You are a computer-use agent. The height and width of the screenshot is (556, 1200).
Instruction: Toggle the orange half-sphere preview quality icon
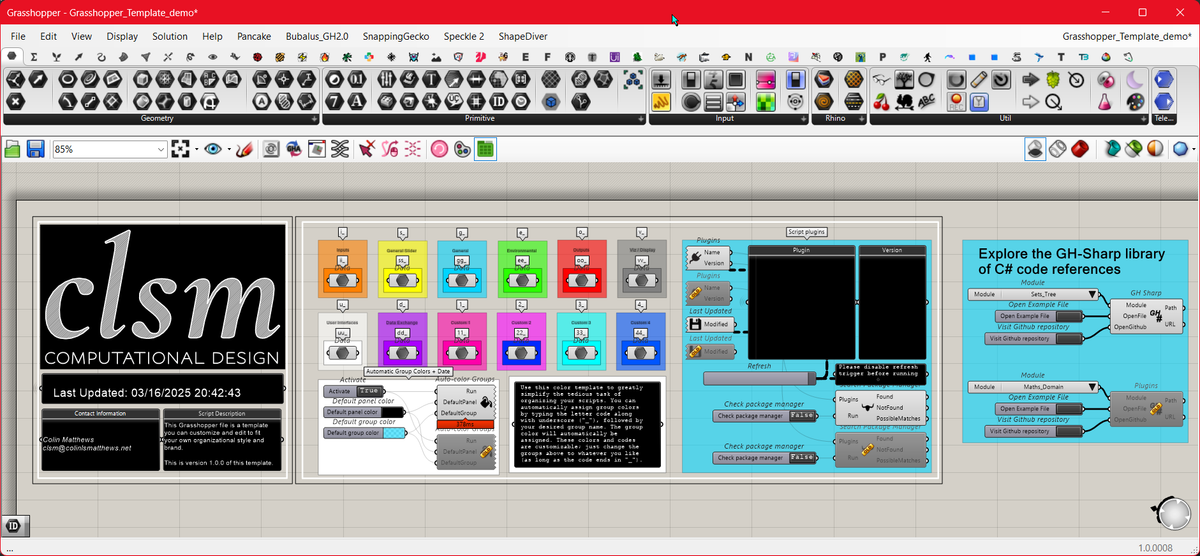pos(1155,149)
